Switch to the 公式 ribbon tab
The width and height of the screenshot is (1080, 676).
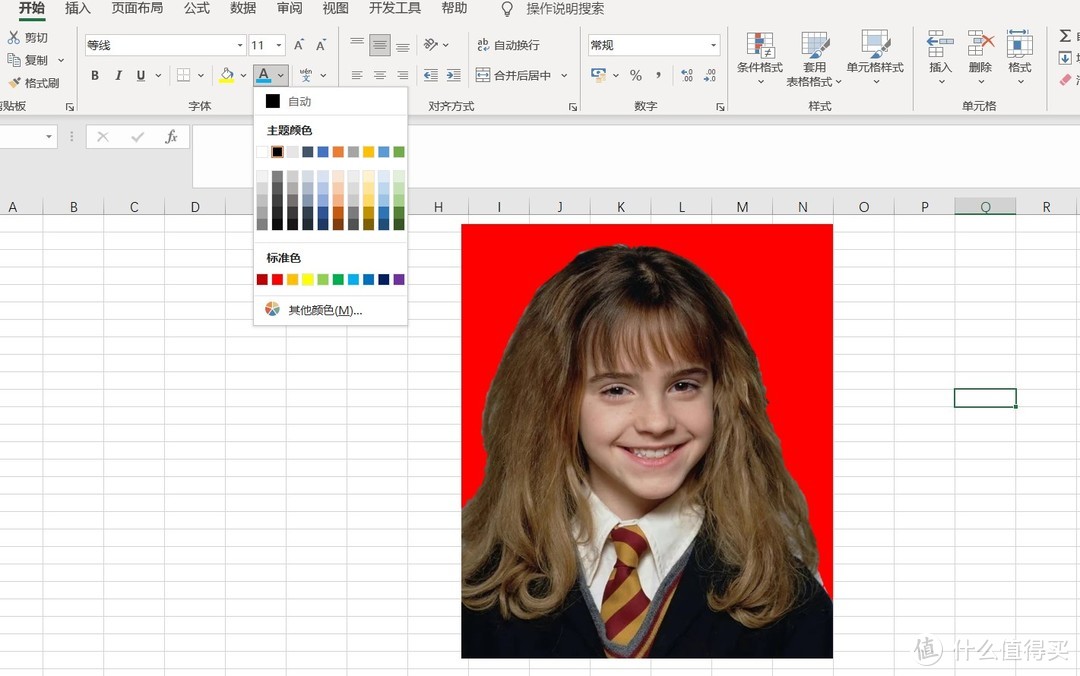197,8
